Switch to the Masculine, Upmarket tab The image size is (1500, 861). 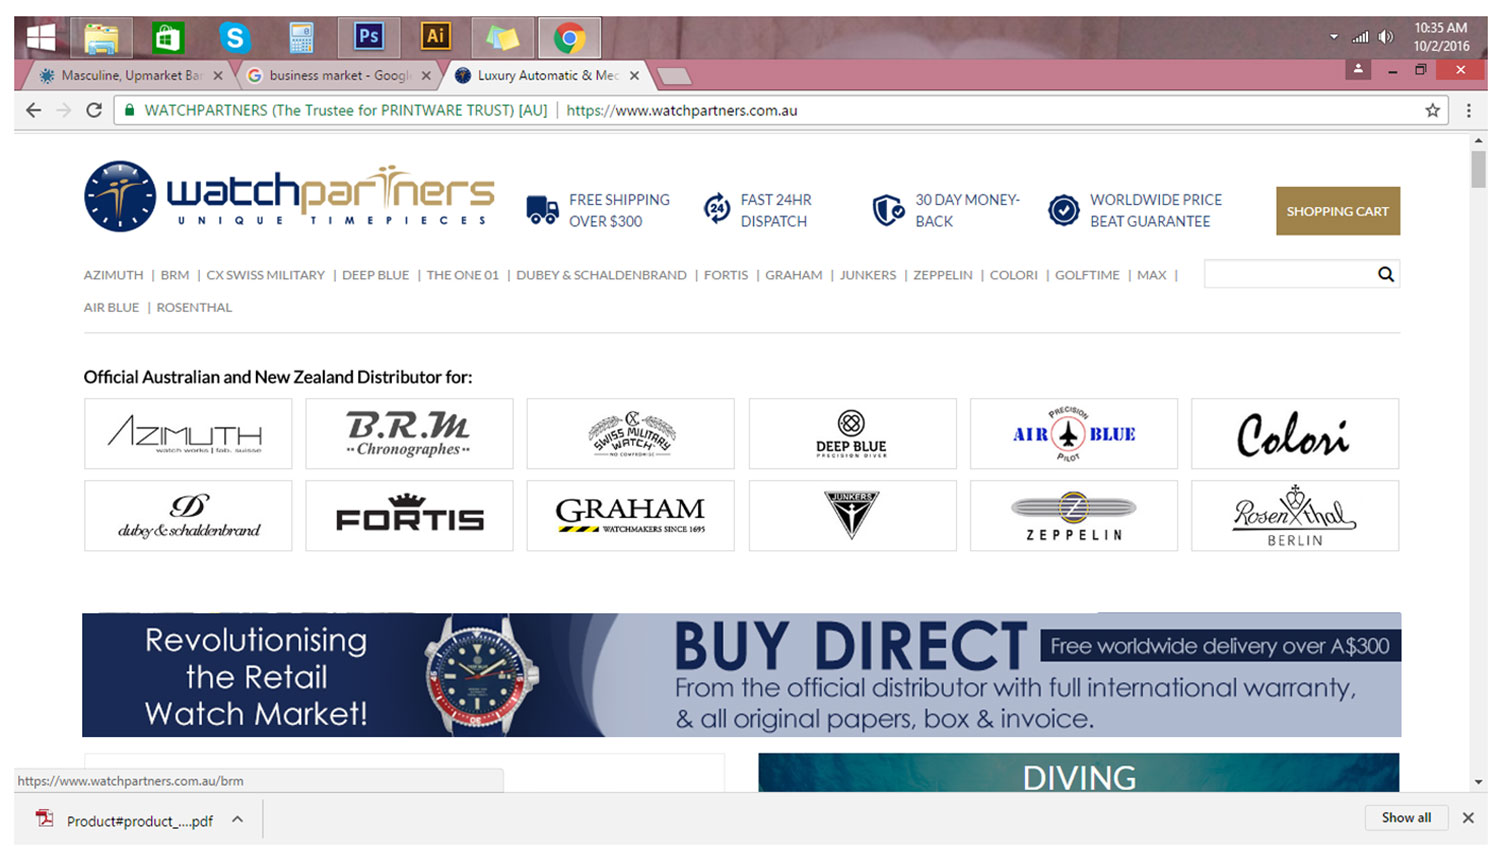[130, 75]
